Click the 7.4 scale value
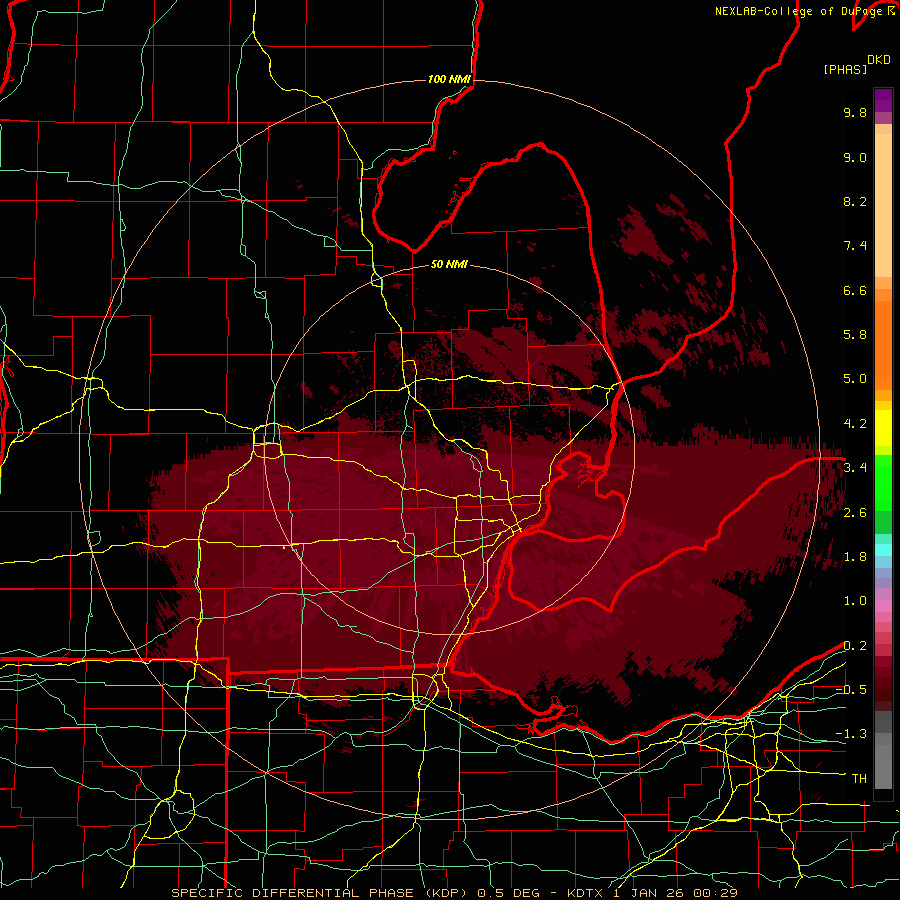 pyautogui.click(x=855, y=246)
